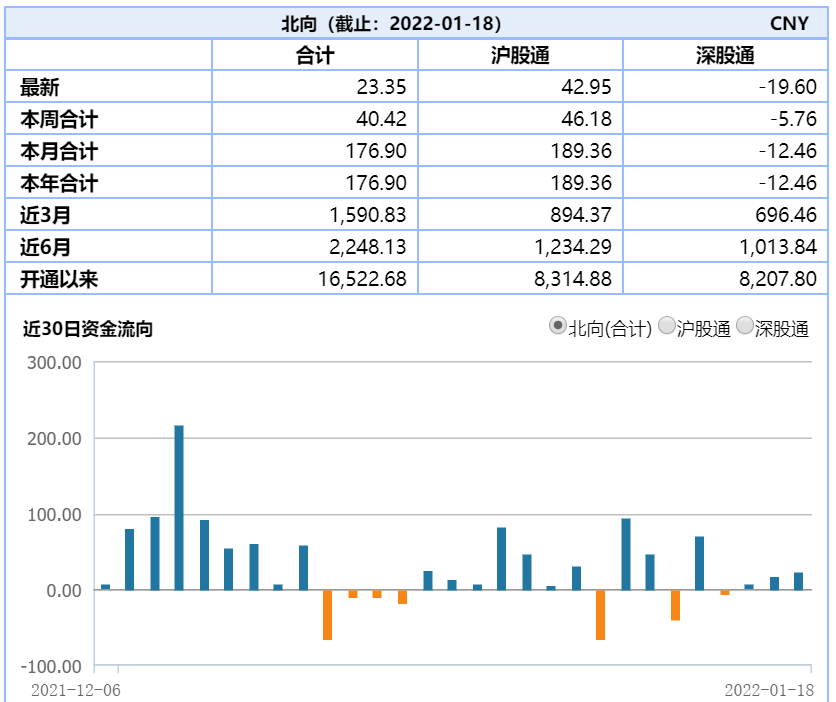Click the 本周合计 row label
Screen dimensions: 836x702
59,119
